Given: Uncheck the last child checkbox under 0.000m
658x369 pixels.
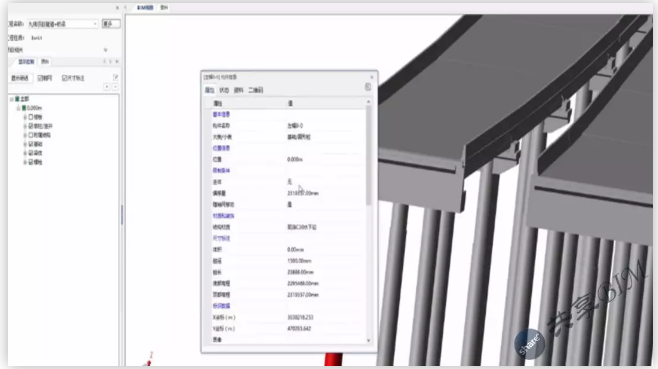Looking at the screenshot, I should (31, 162).
